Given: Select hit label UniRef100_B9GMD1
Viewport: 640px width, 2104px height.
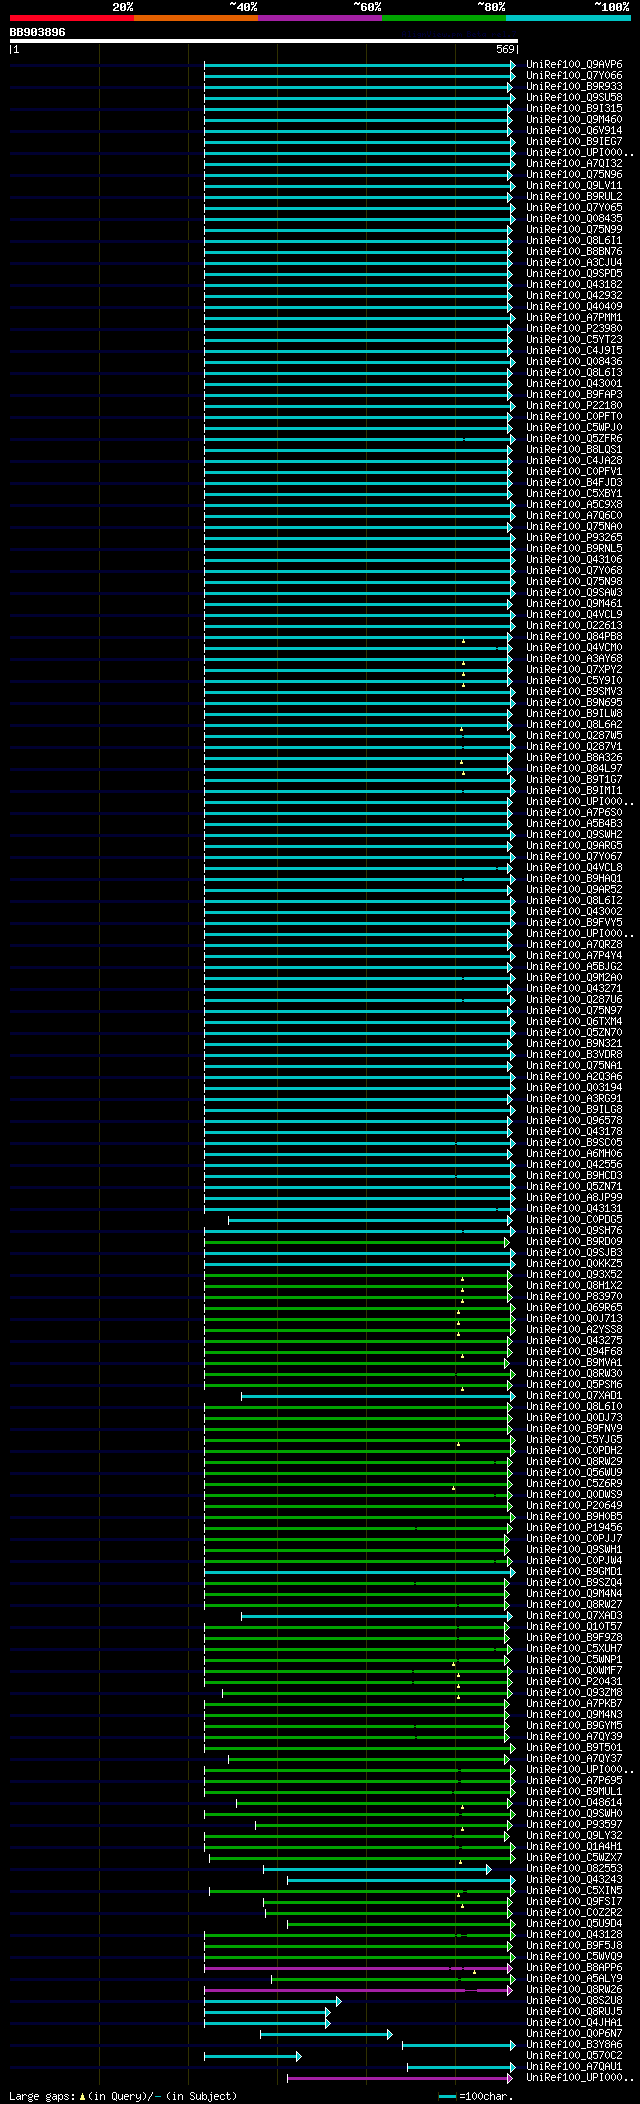Looking at the screenshot, I should [x=574, y=1572].
